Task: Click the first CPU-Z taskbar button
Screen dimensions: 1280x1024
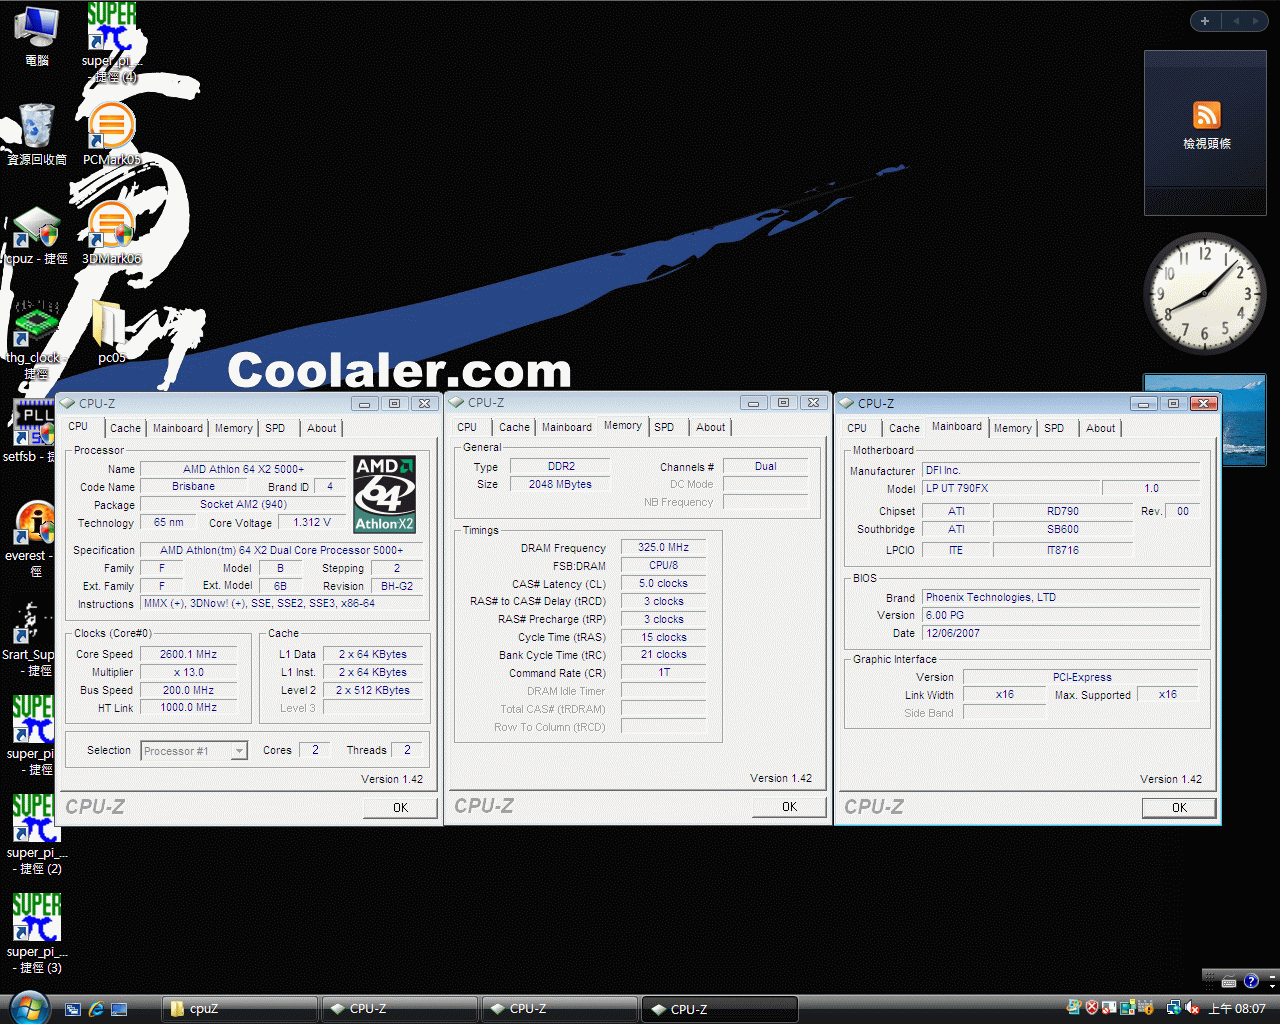Action: 398,1009
